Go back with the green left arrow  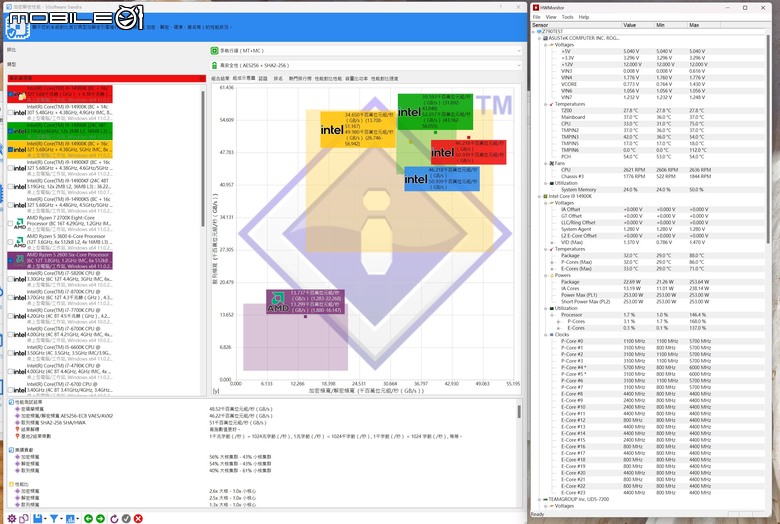(x=89, y=519)
